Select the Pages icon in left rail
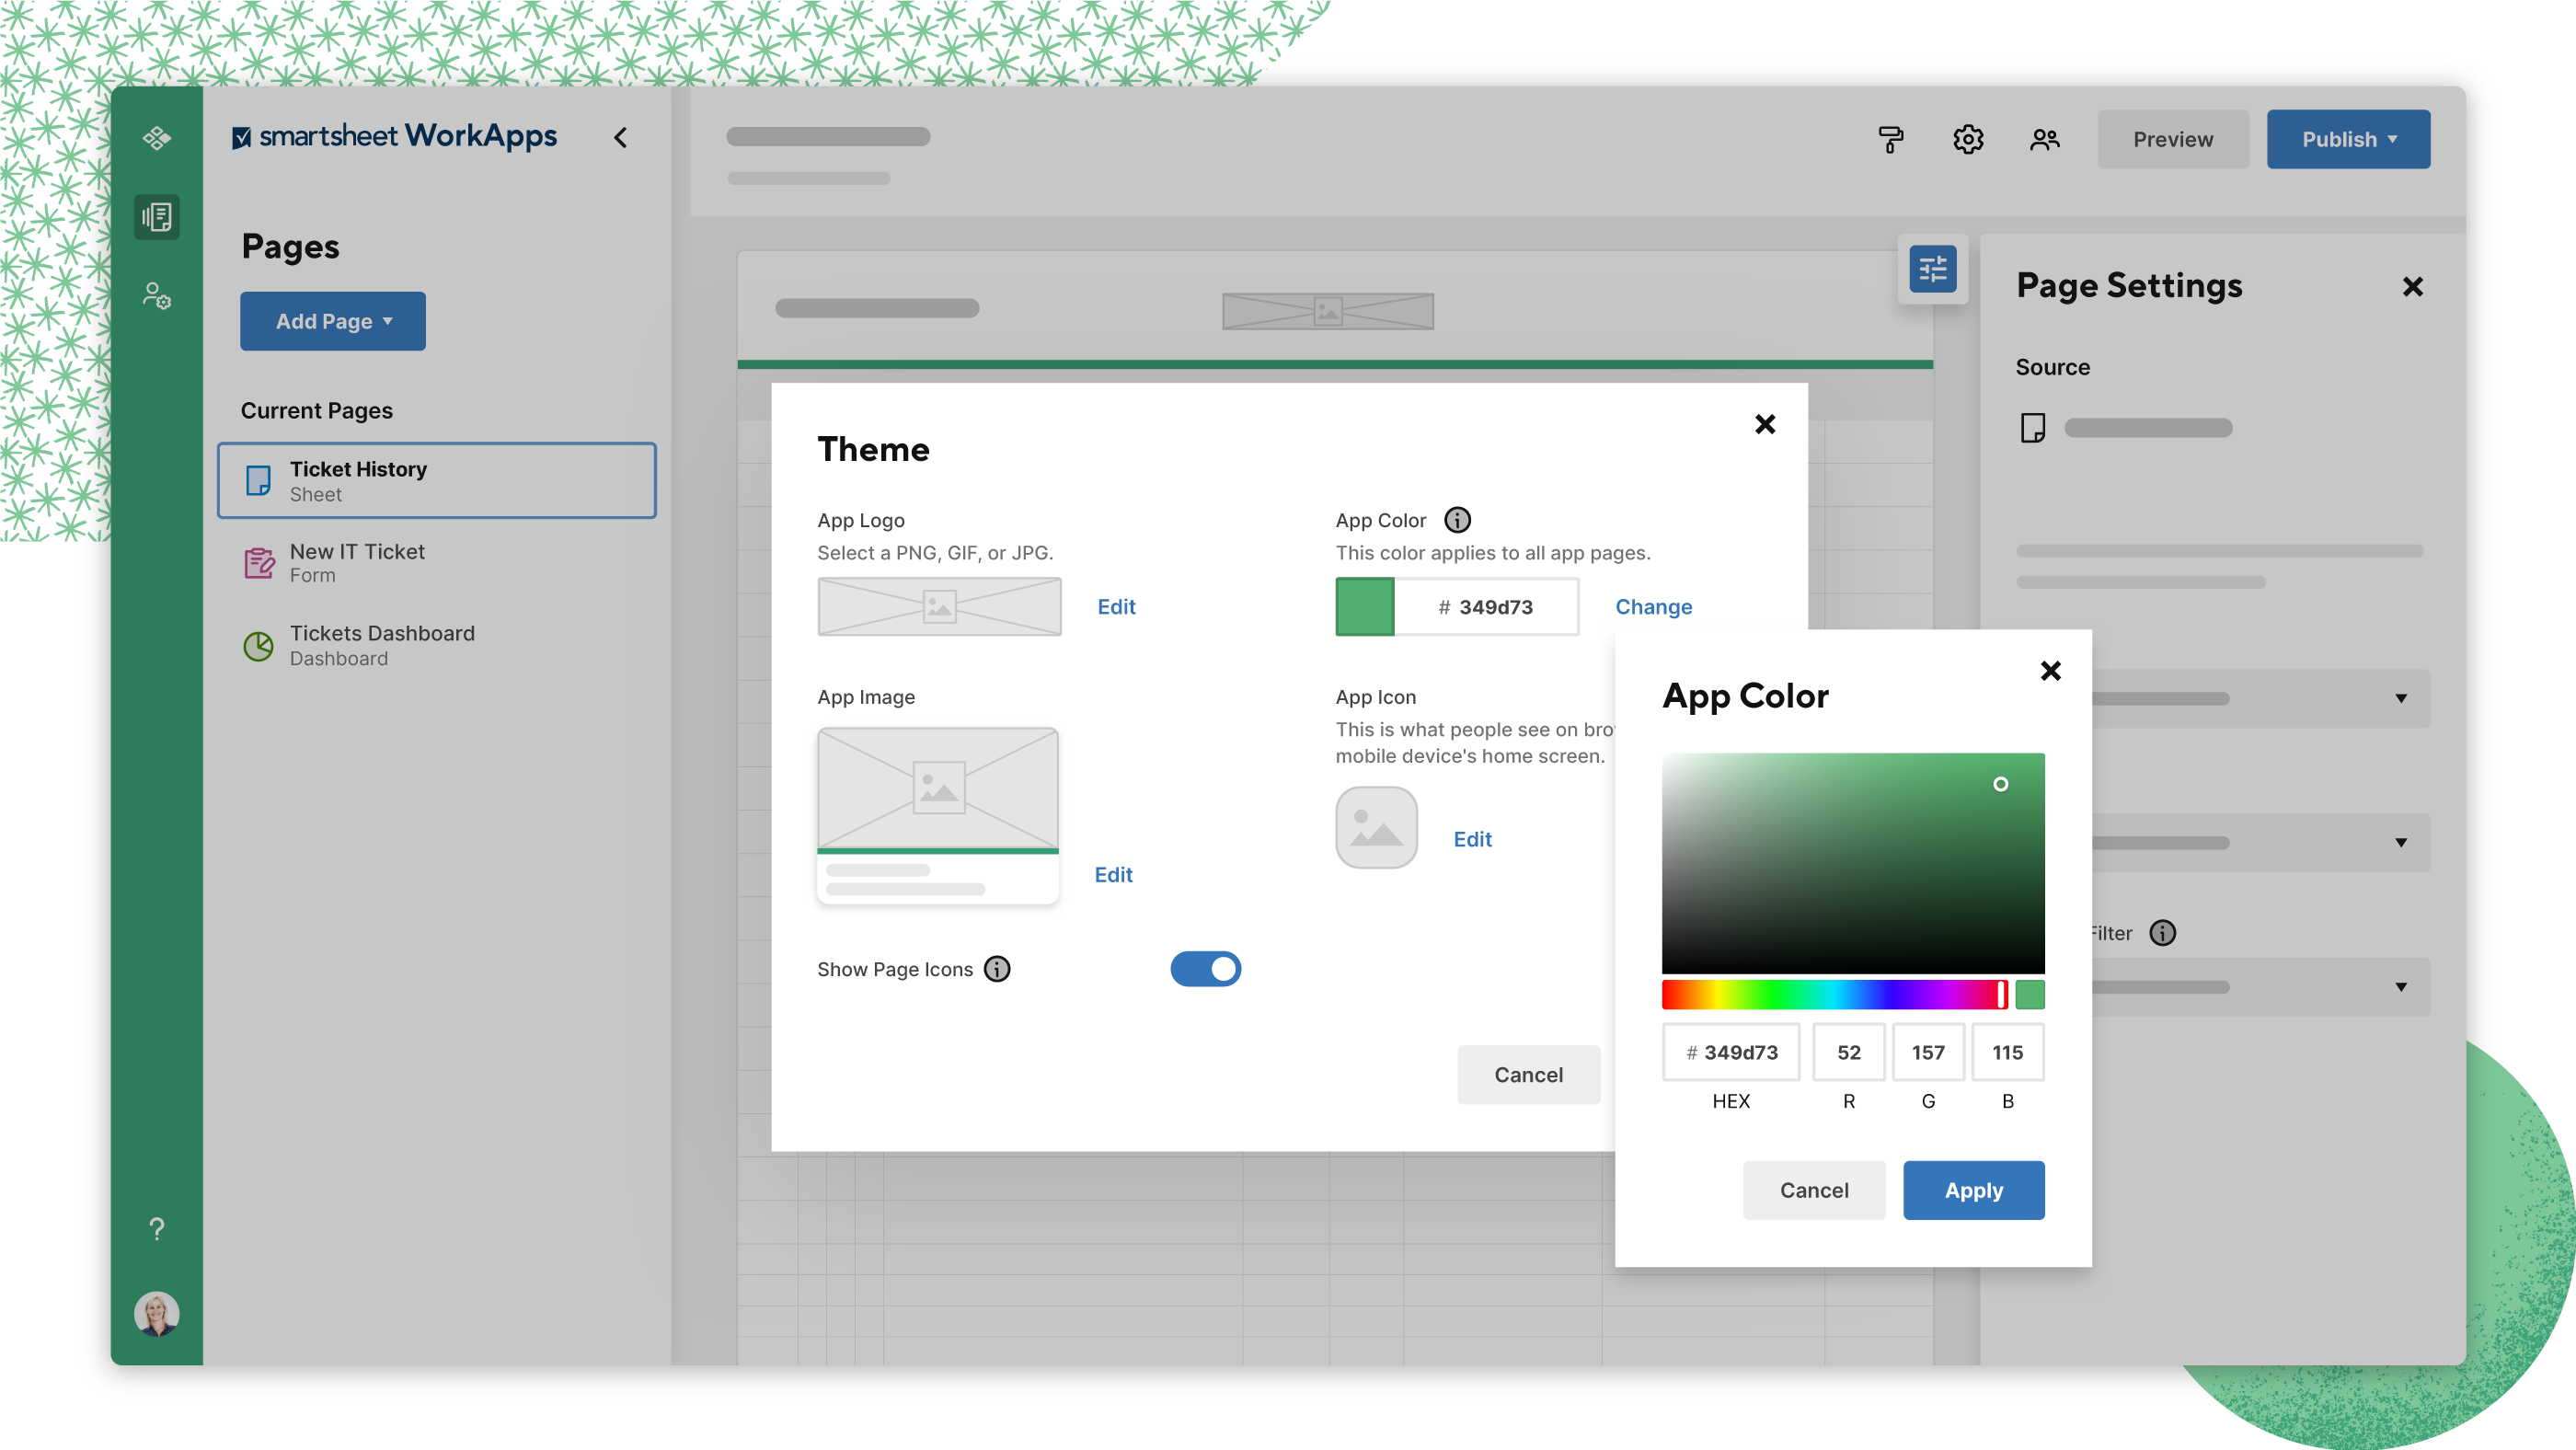The width and height of the screenshot is (2576, 1450). [157, 217]
